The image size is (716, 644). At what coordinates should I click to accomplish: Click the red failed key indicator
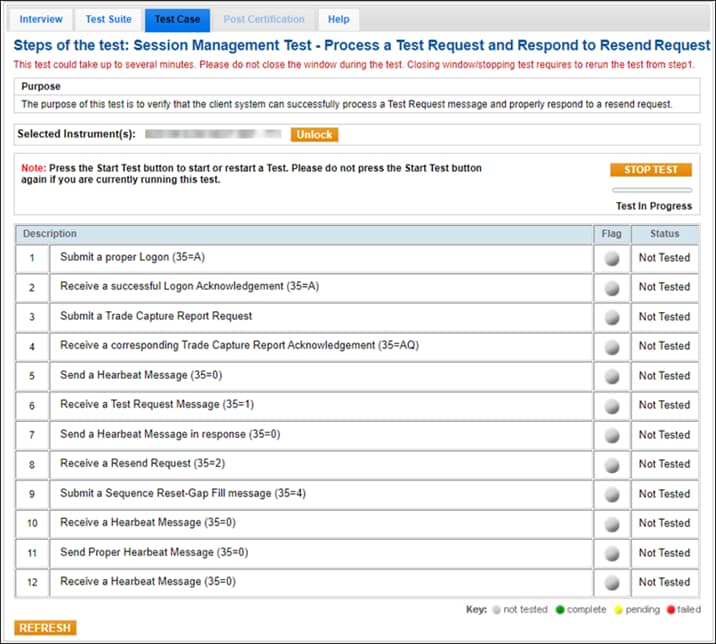(x=670, y=608)
